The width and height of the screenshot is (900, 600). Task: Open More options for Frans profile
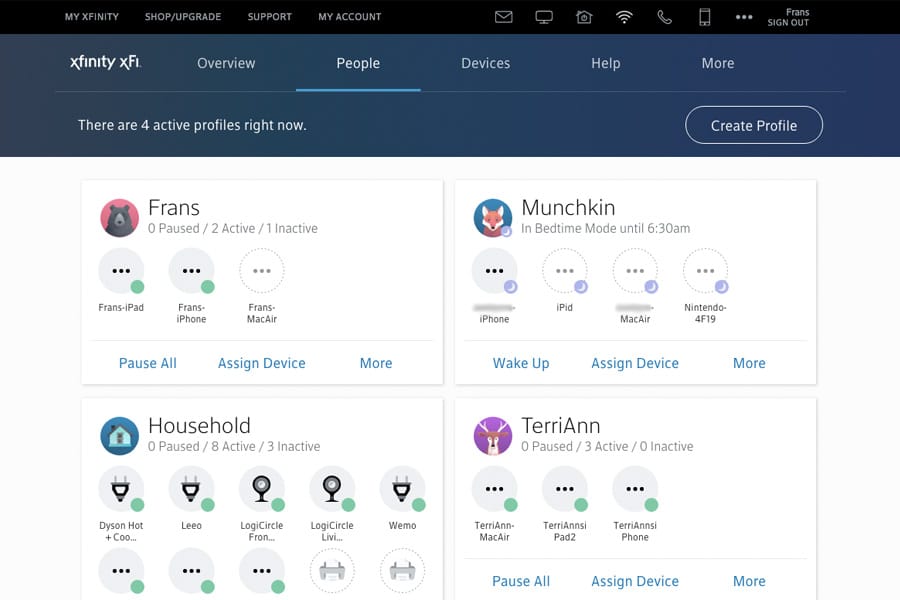[x=376, y=363]
